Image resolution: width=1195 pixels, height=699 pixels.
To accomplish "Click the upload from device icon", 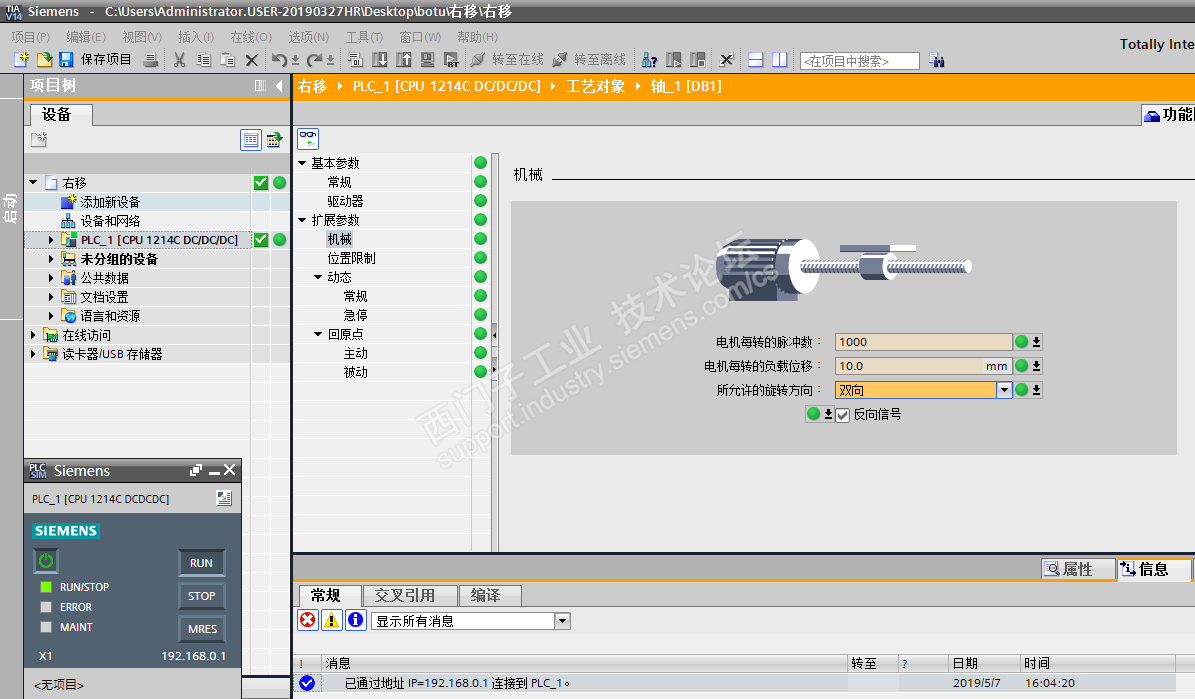I will click(404, 59).
